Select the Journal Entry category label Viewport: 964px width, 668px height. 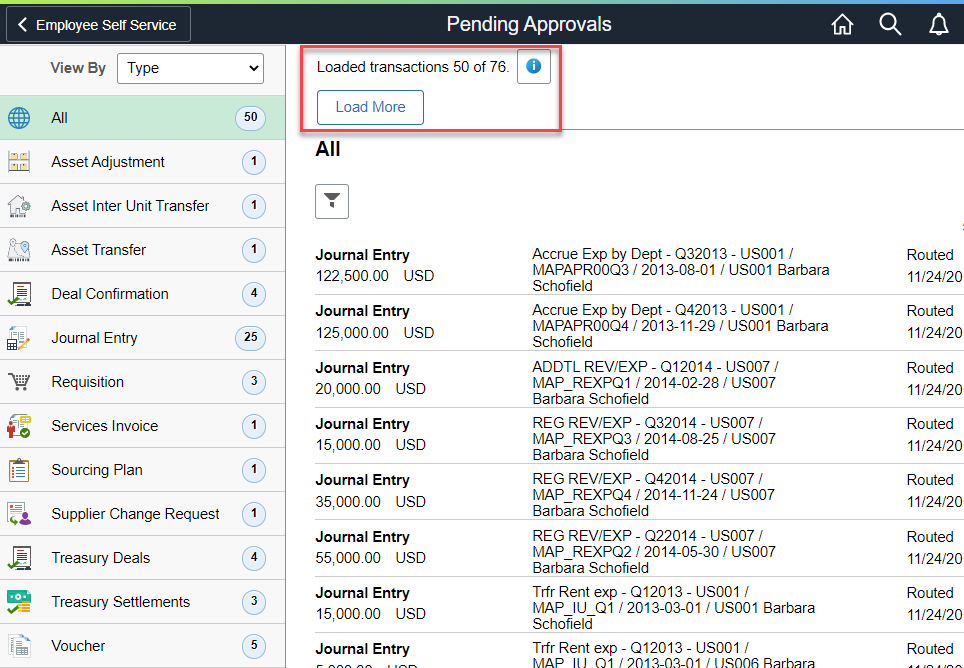pyautogui.click(x=95, y=338)
